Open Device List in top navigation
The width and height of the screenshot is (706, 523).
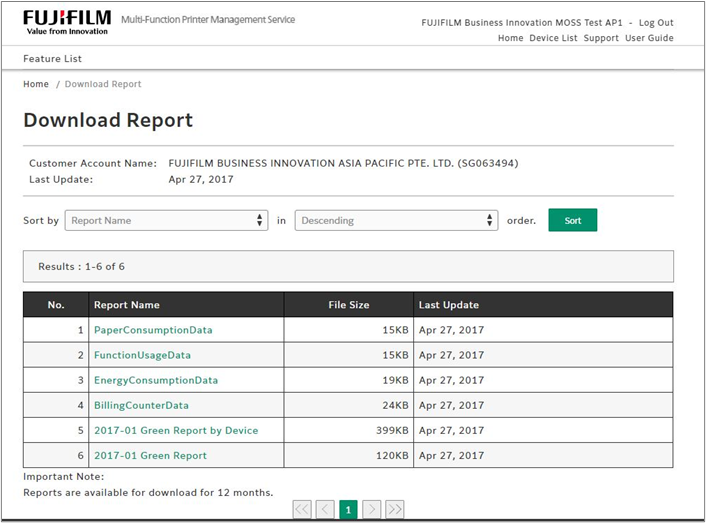[x=553, y=38]
